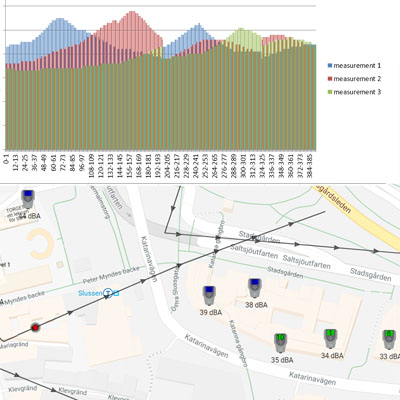The image size is (400, 400).
Task: Click the 34 dBA green meter icon
Action: [x=331, y=339]
